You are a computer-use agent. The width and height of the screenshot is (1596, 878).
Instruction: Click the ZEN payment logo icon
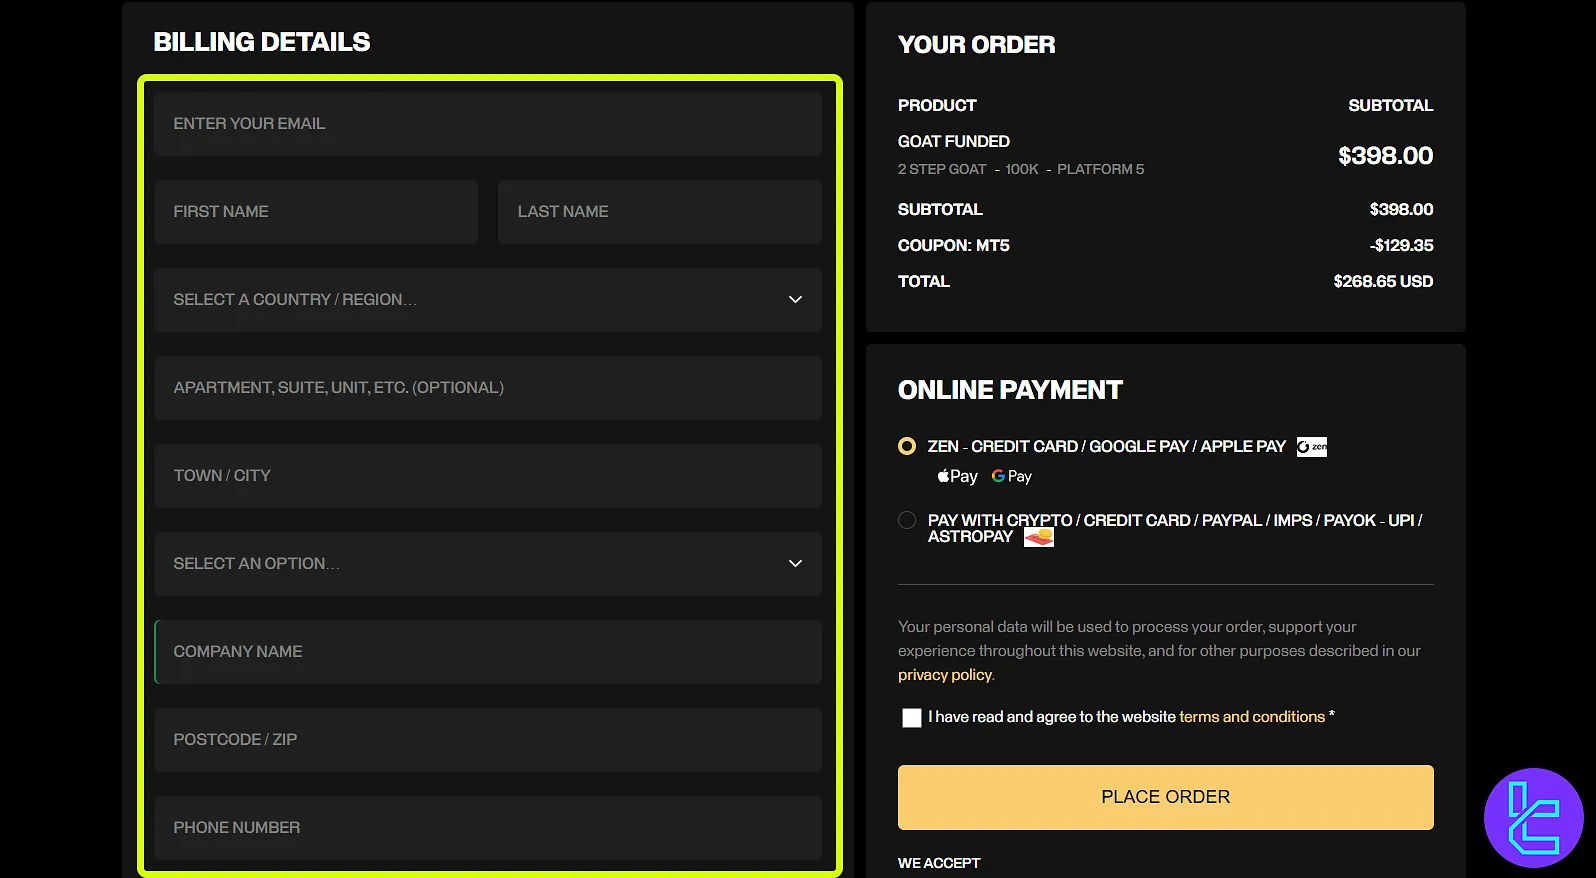[x=1311, y=447]
